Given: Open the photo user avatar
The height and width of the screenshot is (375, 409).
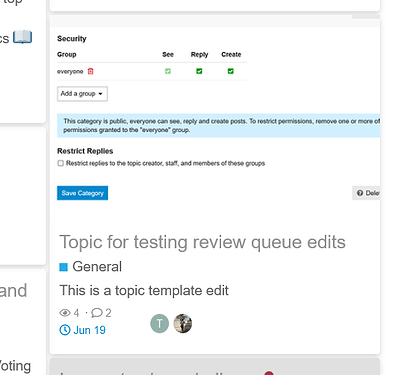Looking at the screenshot, I should 183,323.
